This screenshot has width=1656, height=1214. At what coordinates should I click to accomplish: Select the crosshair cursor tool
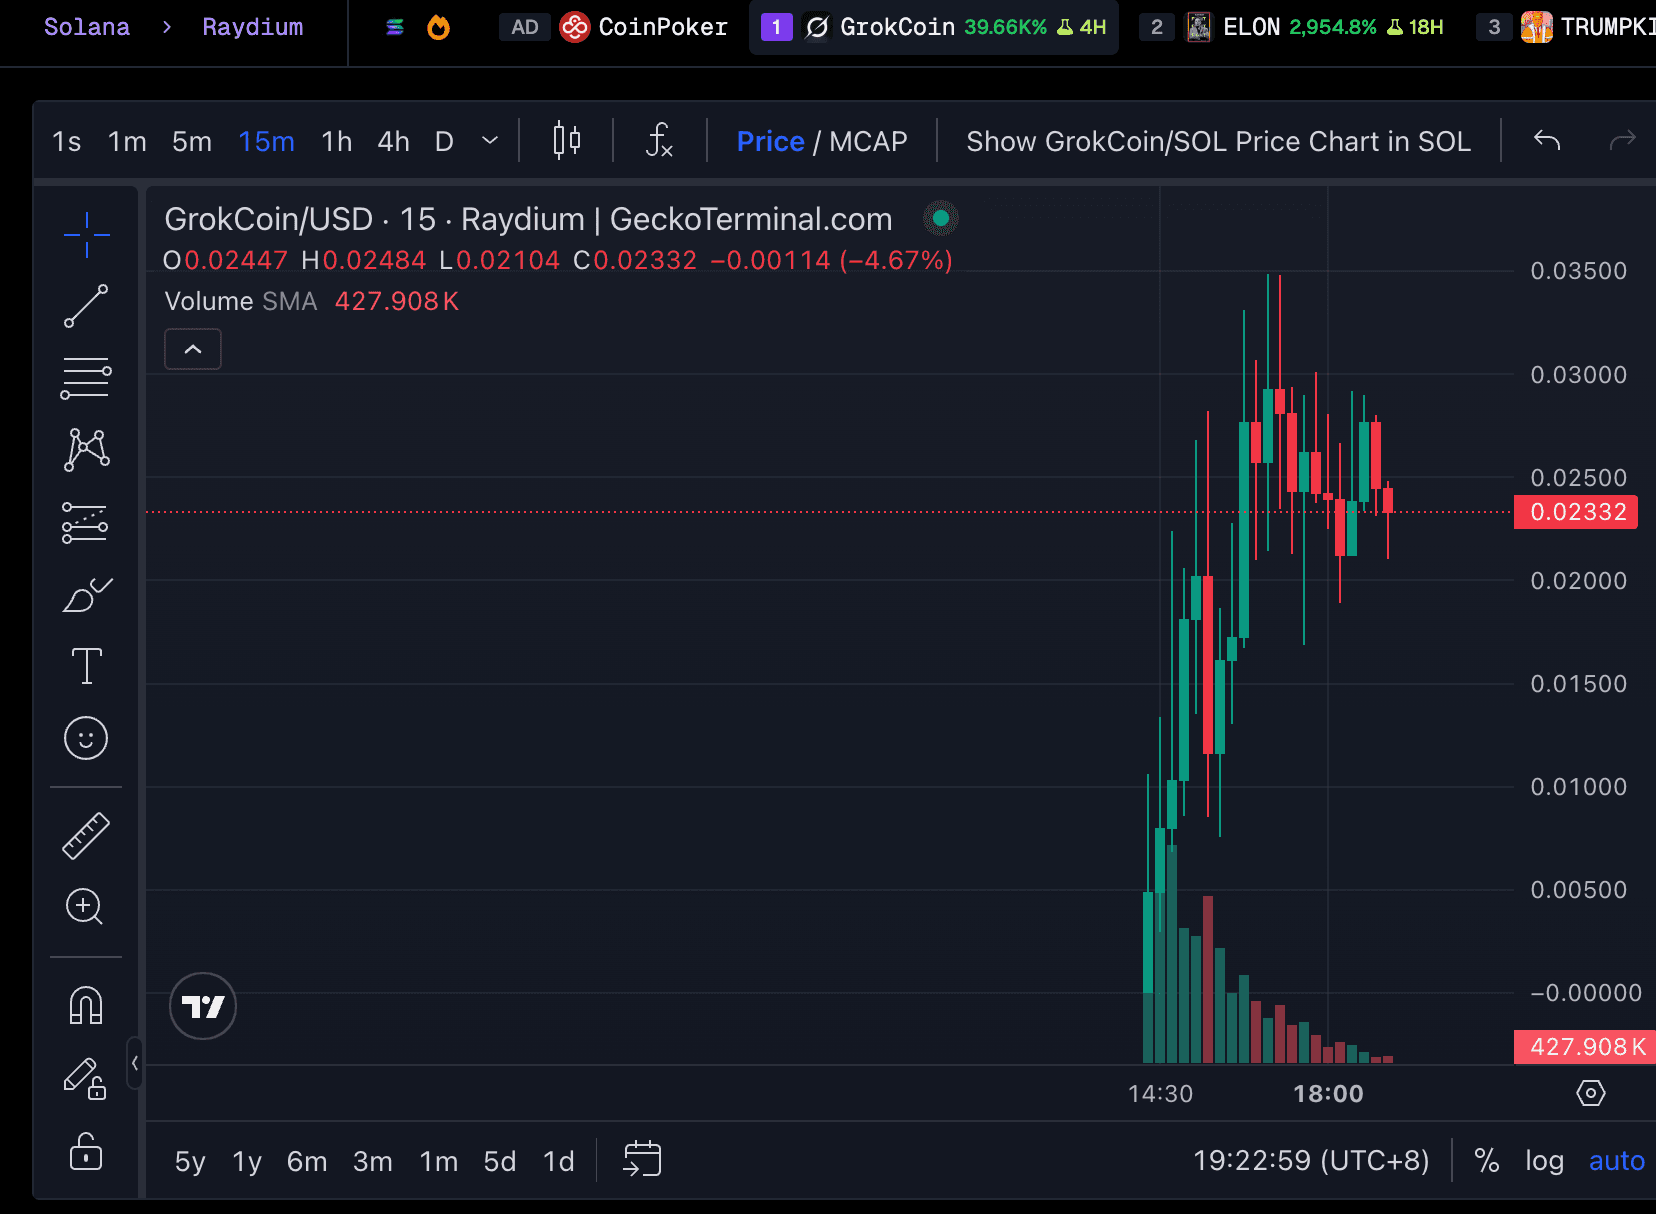[86, 234]
